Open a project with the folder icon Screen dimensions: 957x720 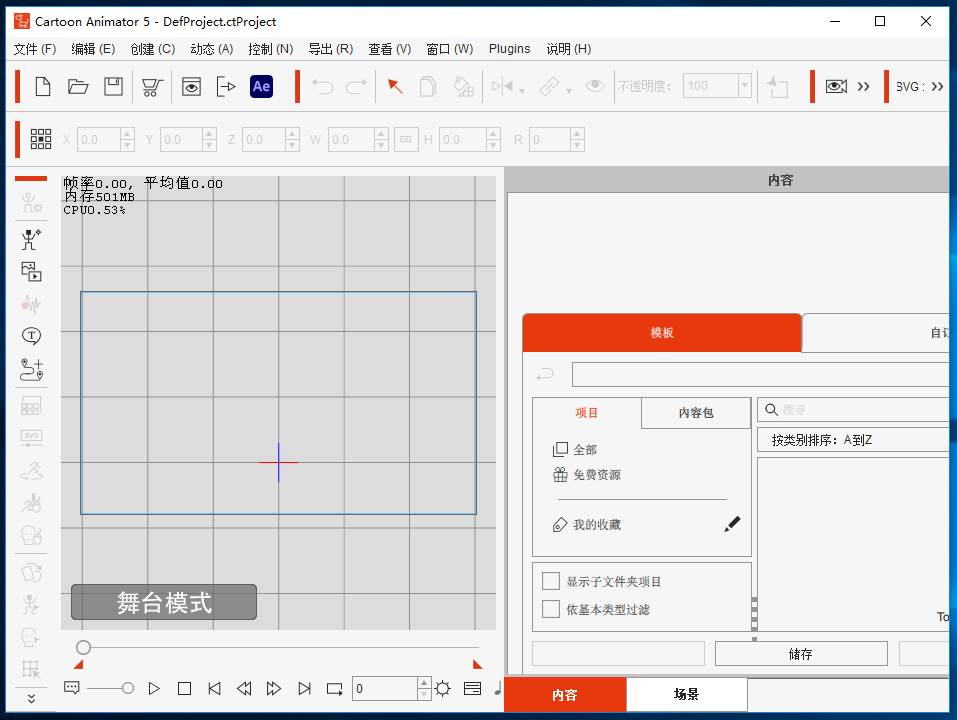click(78, 87)
